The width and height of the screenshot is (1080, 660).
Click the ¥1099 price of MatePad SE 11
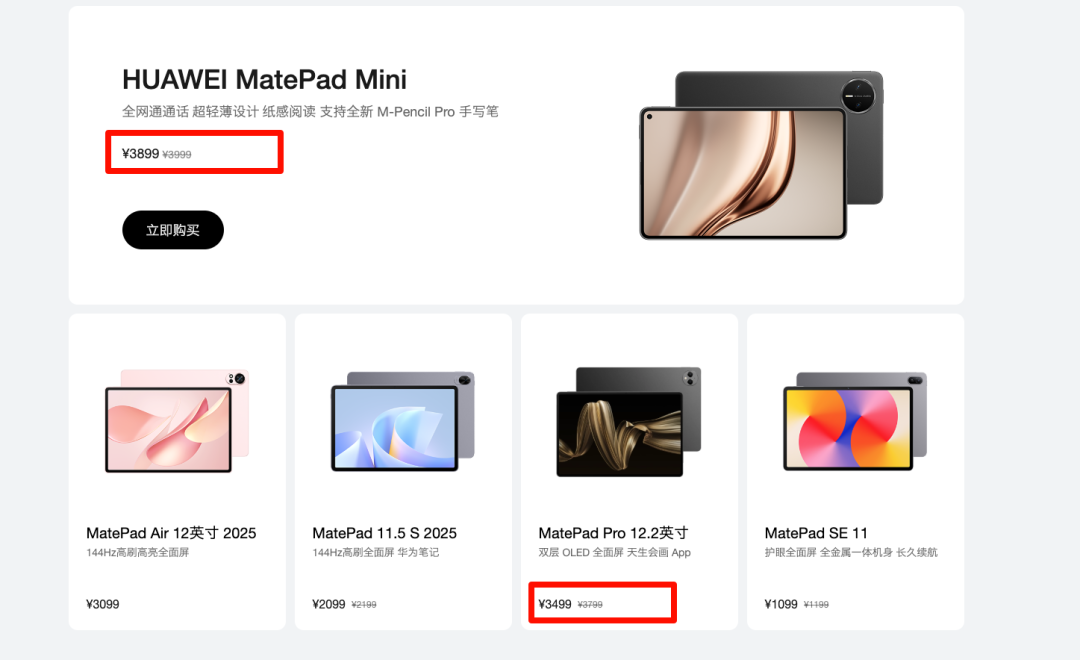(781, 604)
